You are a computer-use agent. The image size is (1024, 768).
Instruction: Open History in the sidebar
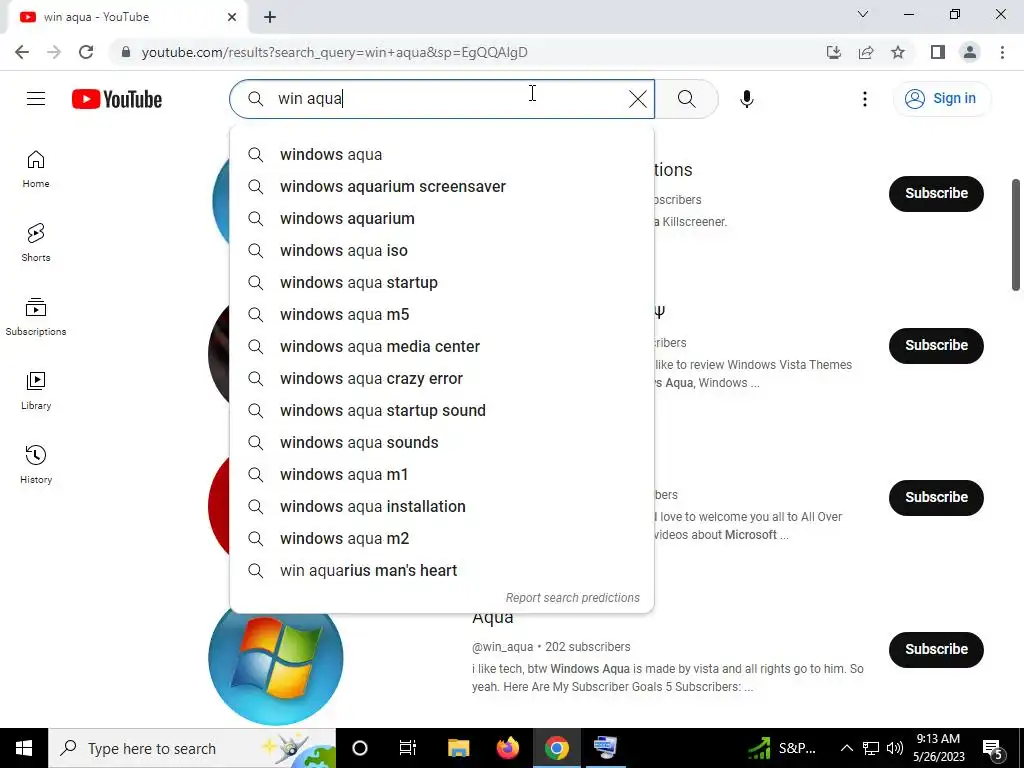(x=36, y=464)
